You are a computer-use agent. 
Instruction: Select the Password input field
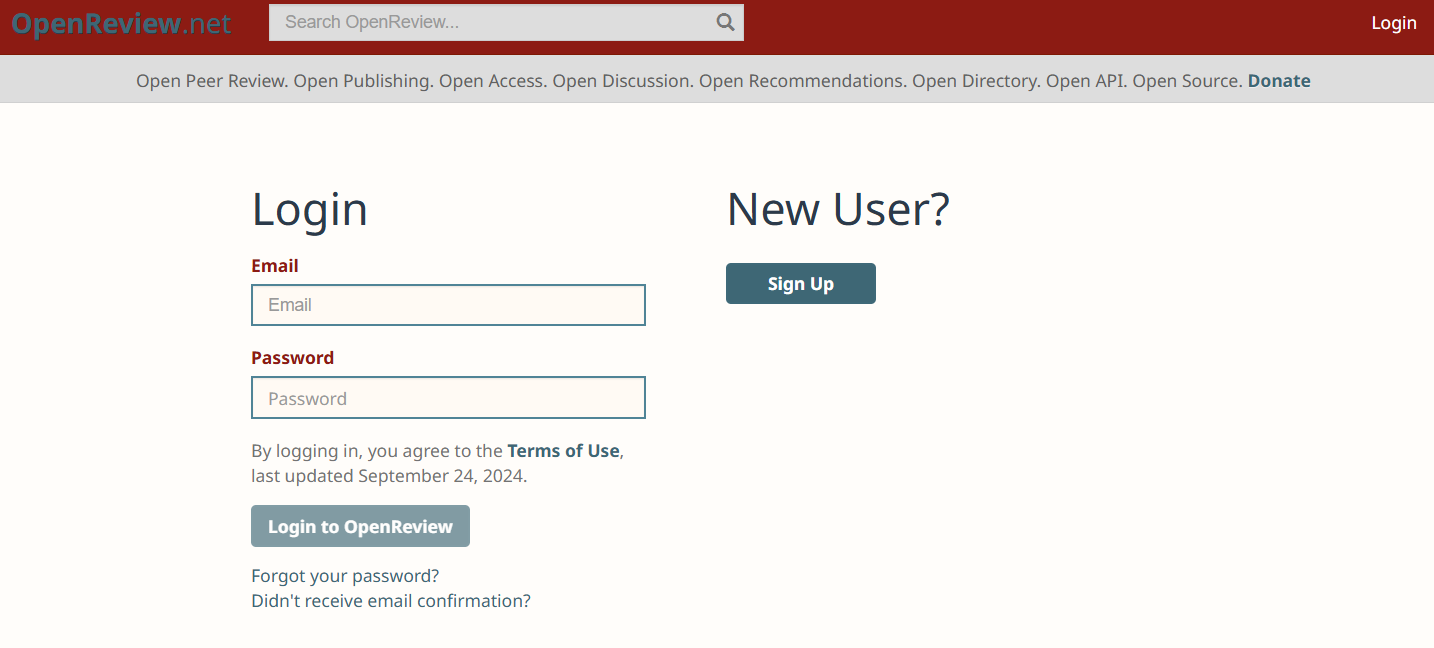pyautogui.click(x=448, y=398)
